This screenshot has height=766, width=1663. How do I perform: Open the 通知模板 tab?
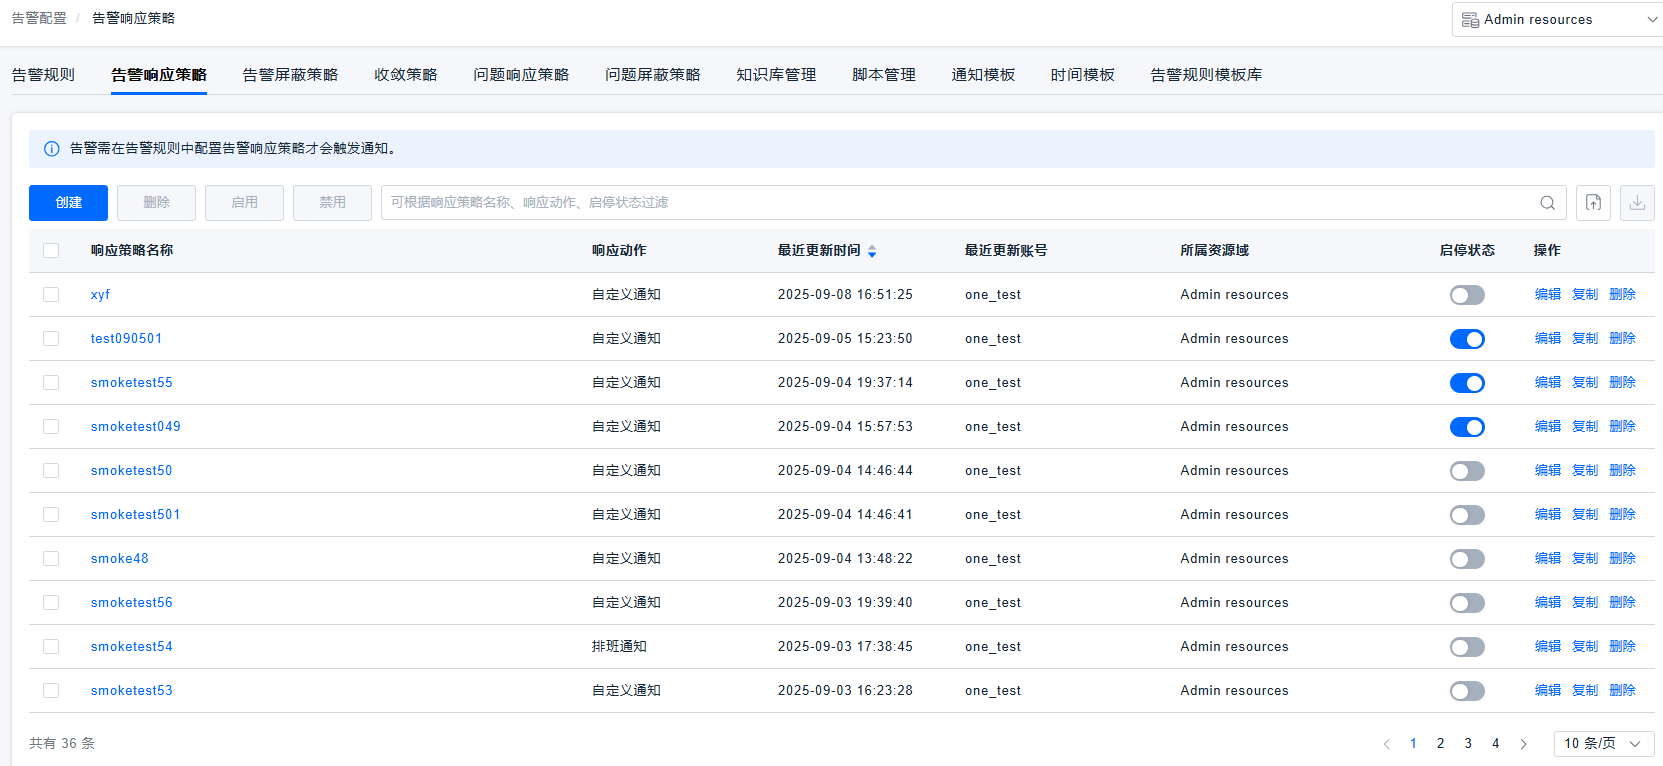click(982, 75)
